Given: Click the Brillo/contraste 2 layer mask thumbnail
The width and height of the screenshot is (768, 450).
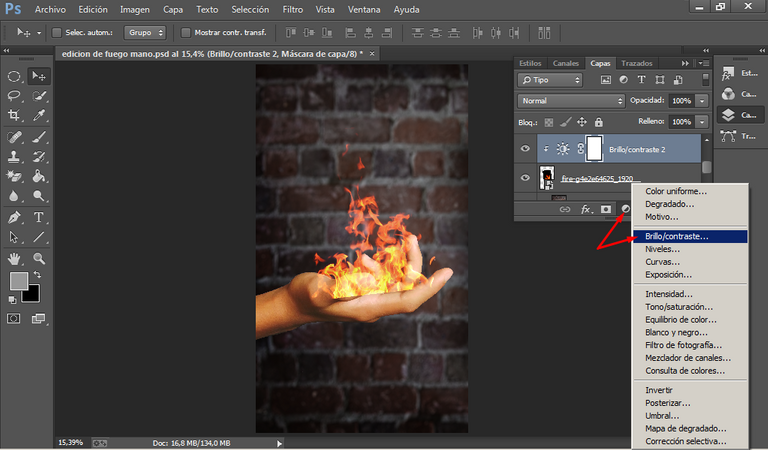Looking at the screenshot, I should [x=594, y=148].
